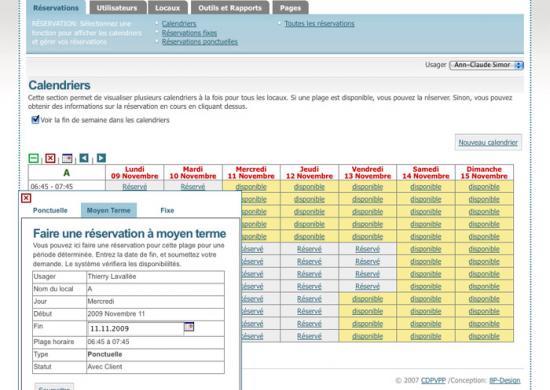Screen dimensions: 550x390
Task: Click Réservé under Mardi 10 Novembre
Action: point(193,187)
